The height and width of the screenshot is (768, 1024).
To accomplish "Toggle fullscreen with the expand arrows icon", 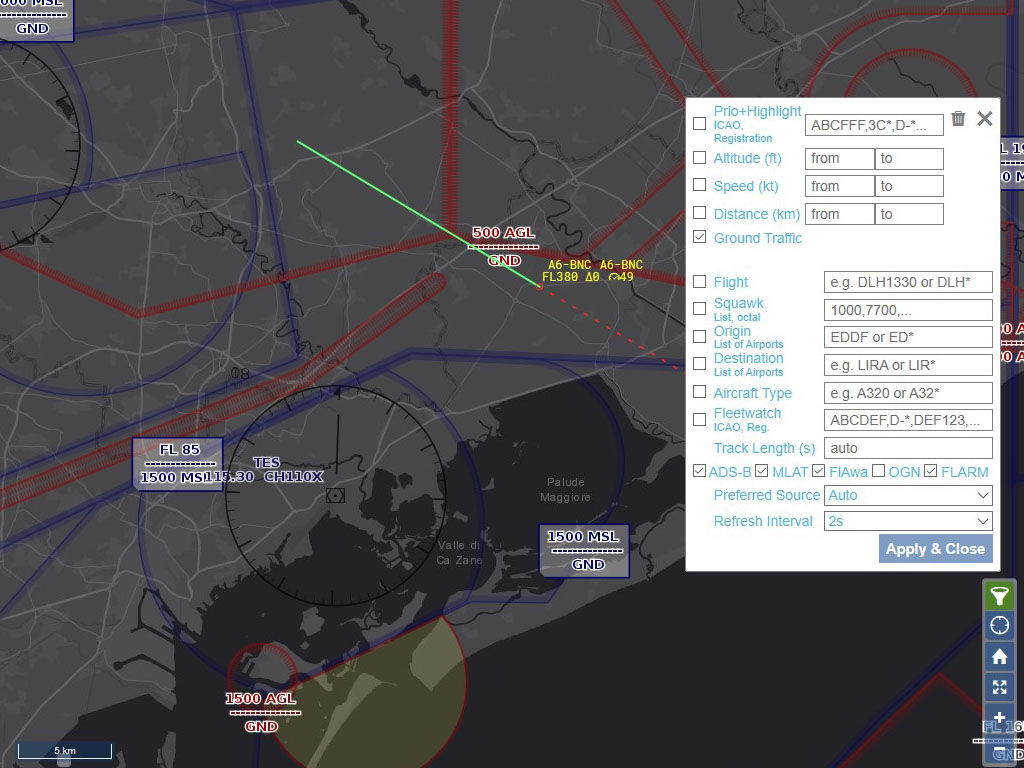I will click(x=999, y=687).
